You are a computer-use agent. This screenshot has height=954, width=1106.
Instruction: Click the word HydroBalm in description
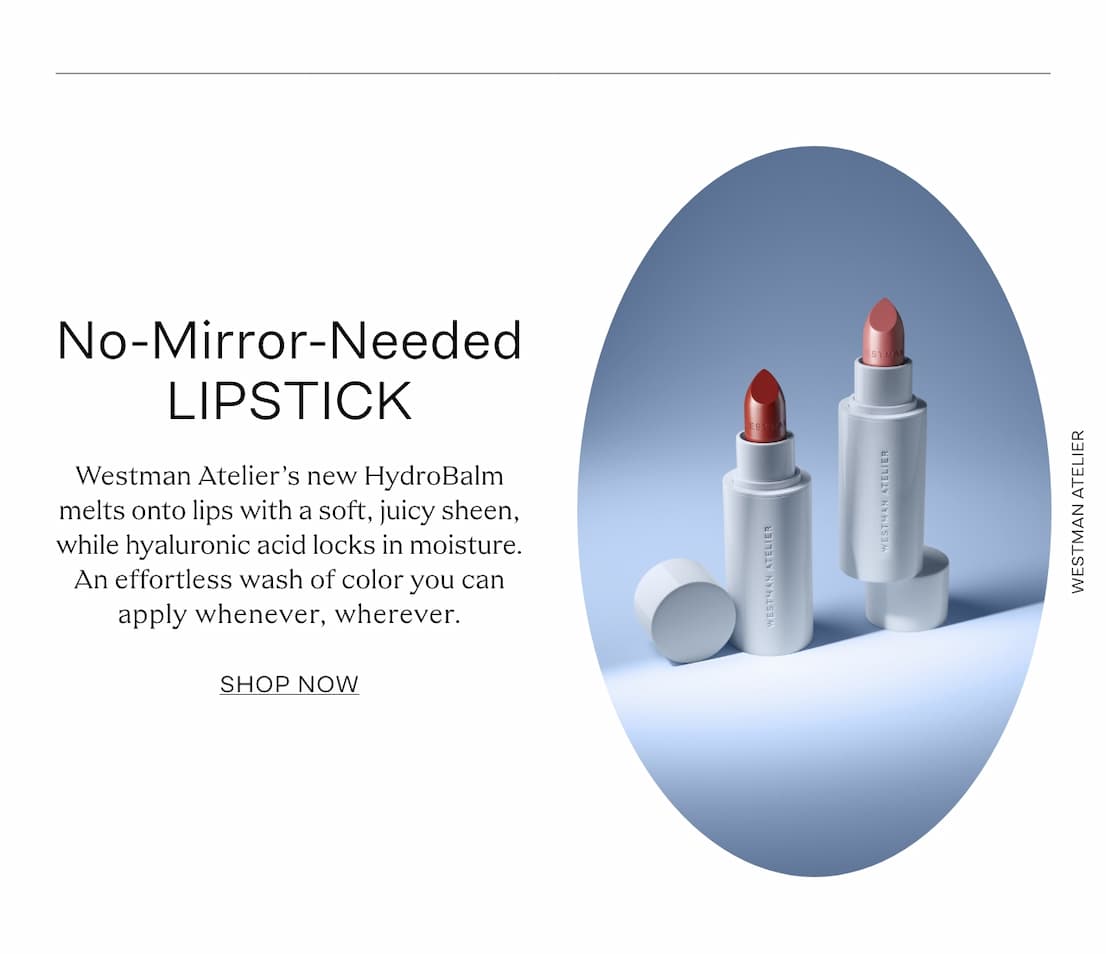coord(434,476)
